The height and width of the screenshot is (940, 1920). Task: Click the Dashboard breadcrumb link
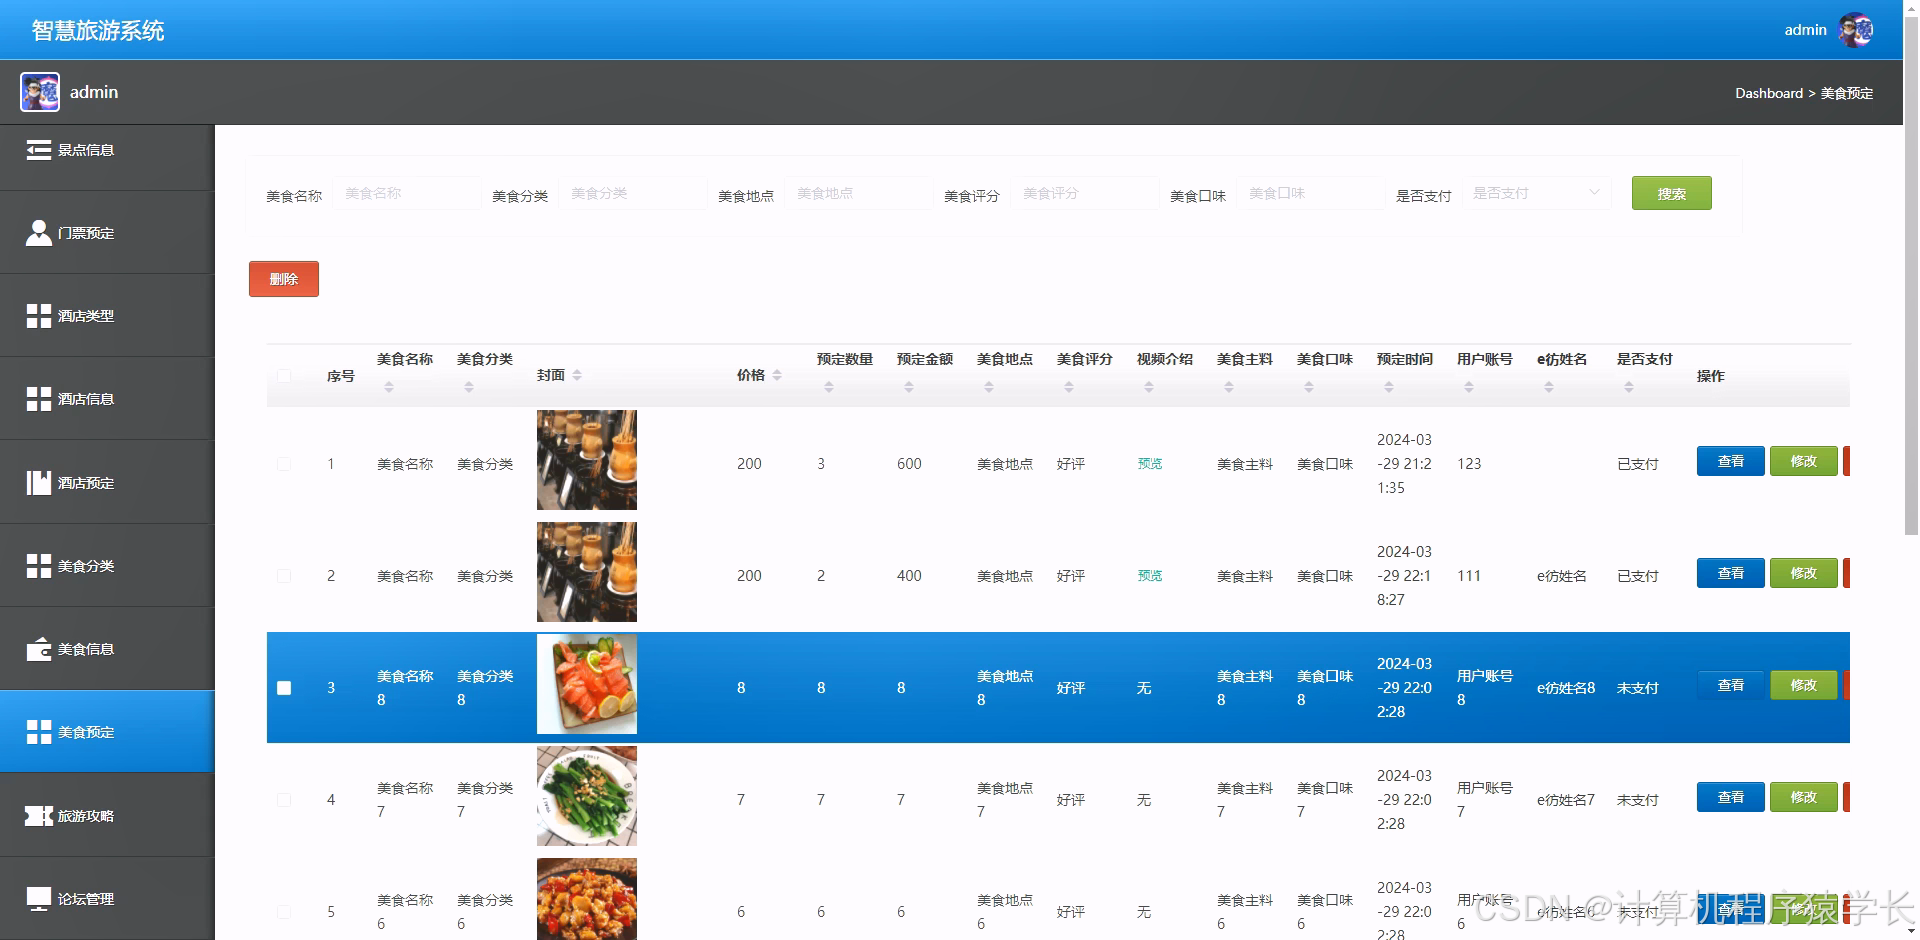pyautogui.click(x=1769, y=93)
